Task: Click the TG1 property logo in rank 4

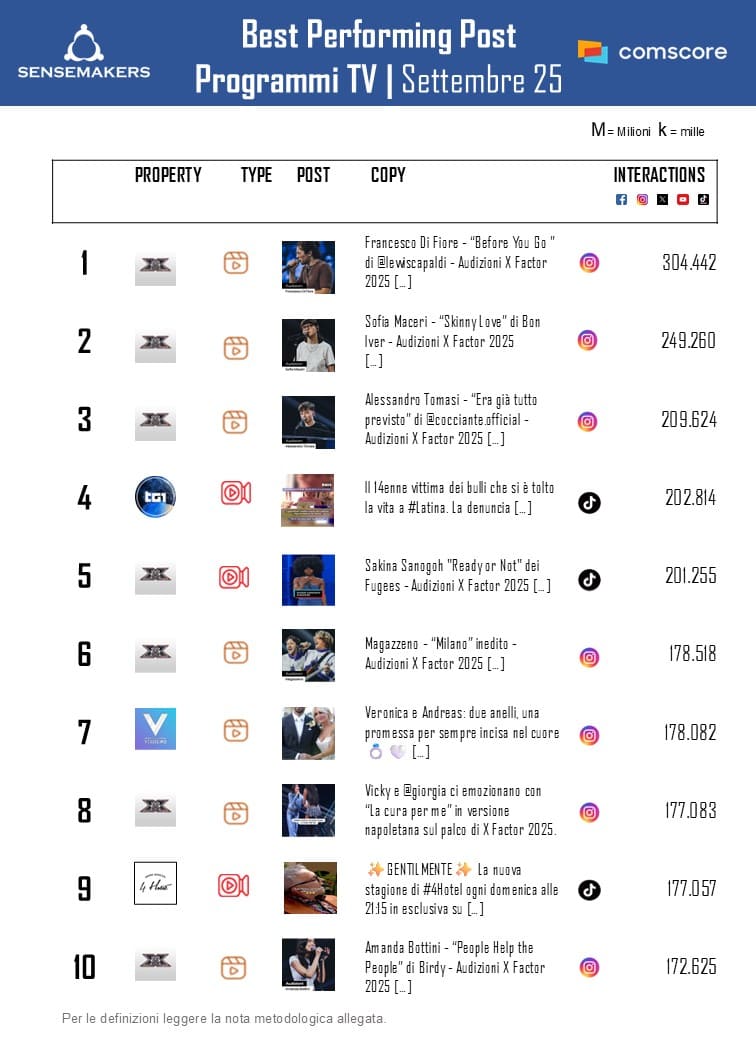Action: point(155,496)
